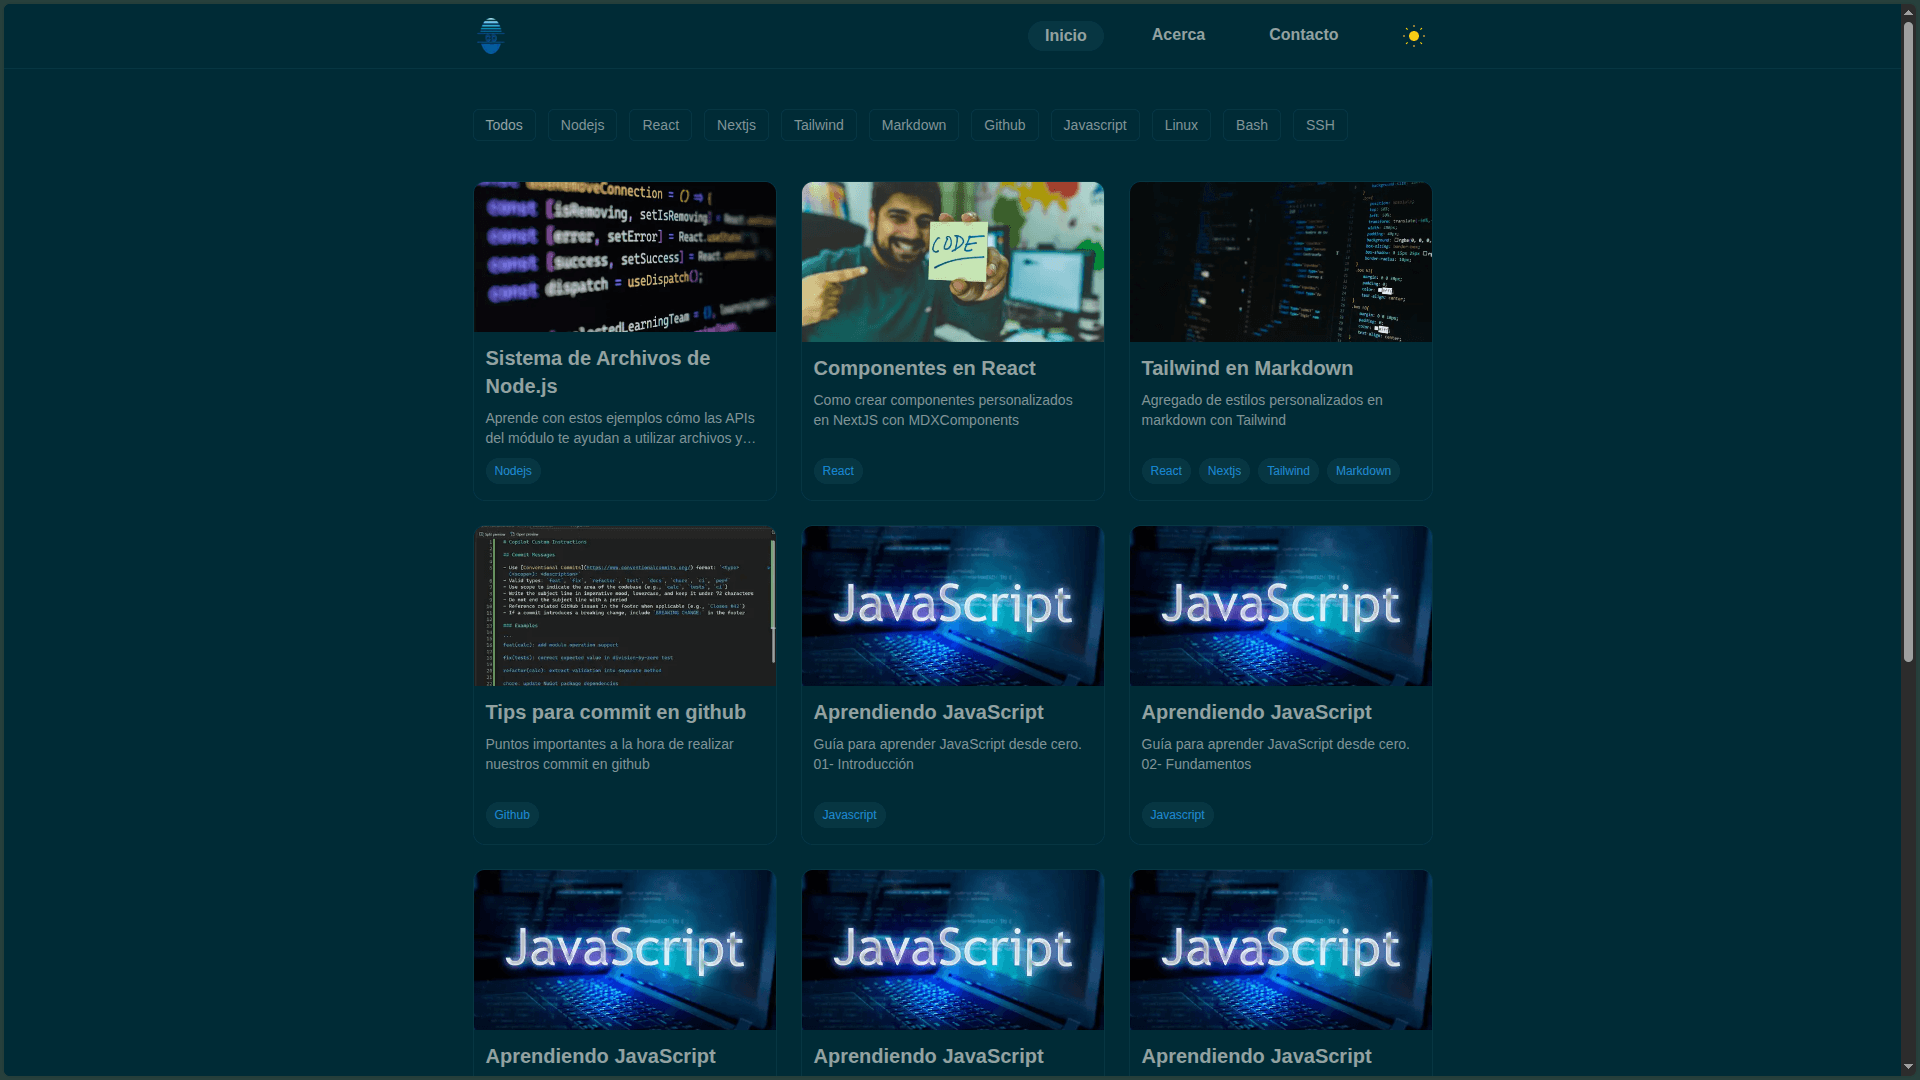The height and width of the screenshot is (1080, 1920).
Task: Open the Tips para commit en github title
Action: tap(615, 712)
